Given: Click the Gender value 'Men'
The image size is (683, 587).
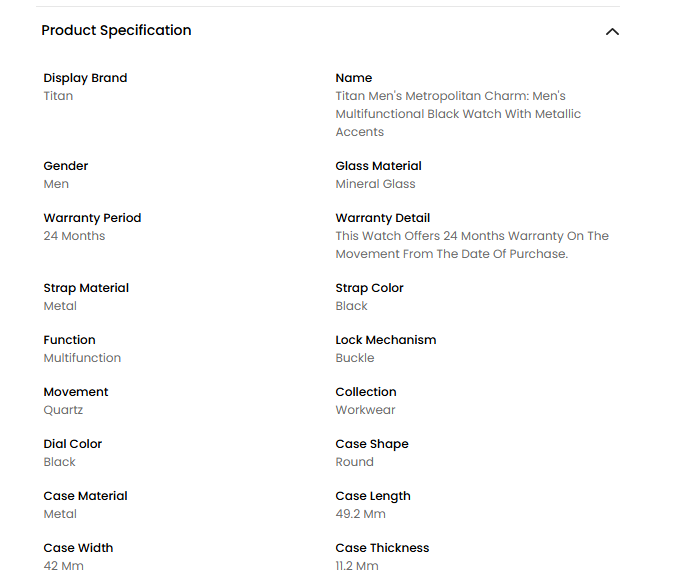Looking at the screenshot, I should (56, 184).
